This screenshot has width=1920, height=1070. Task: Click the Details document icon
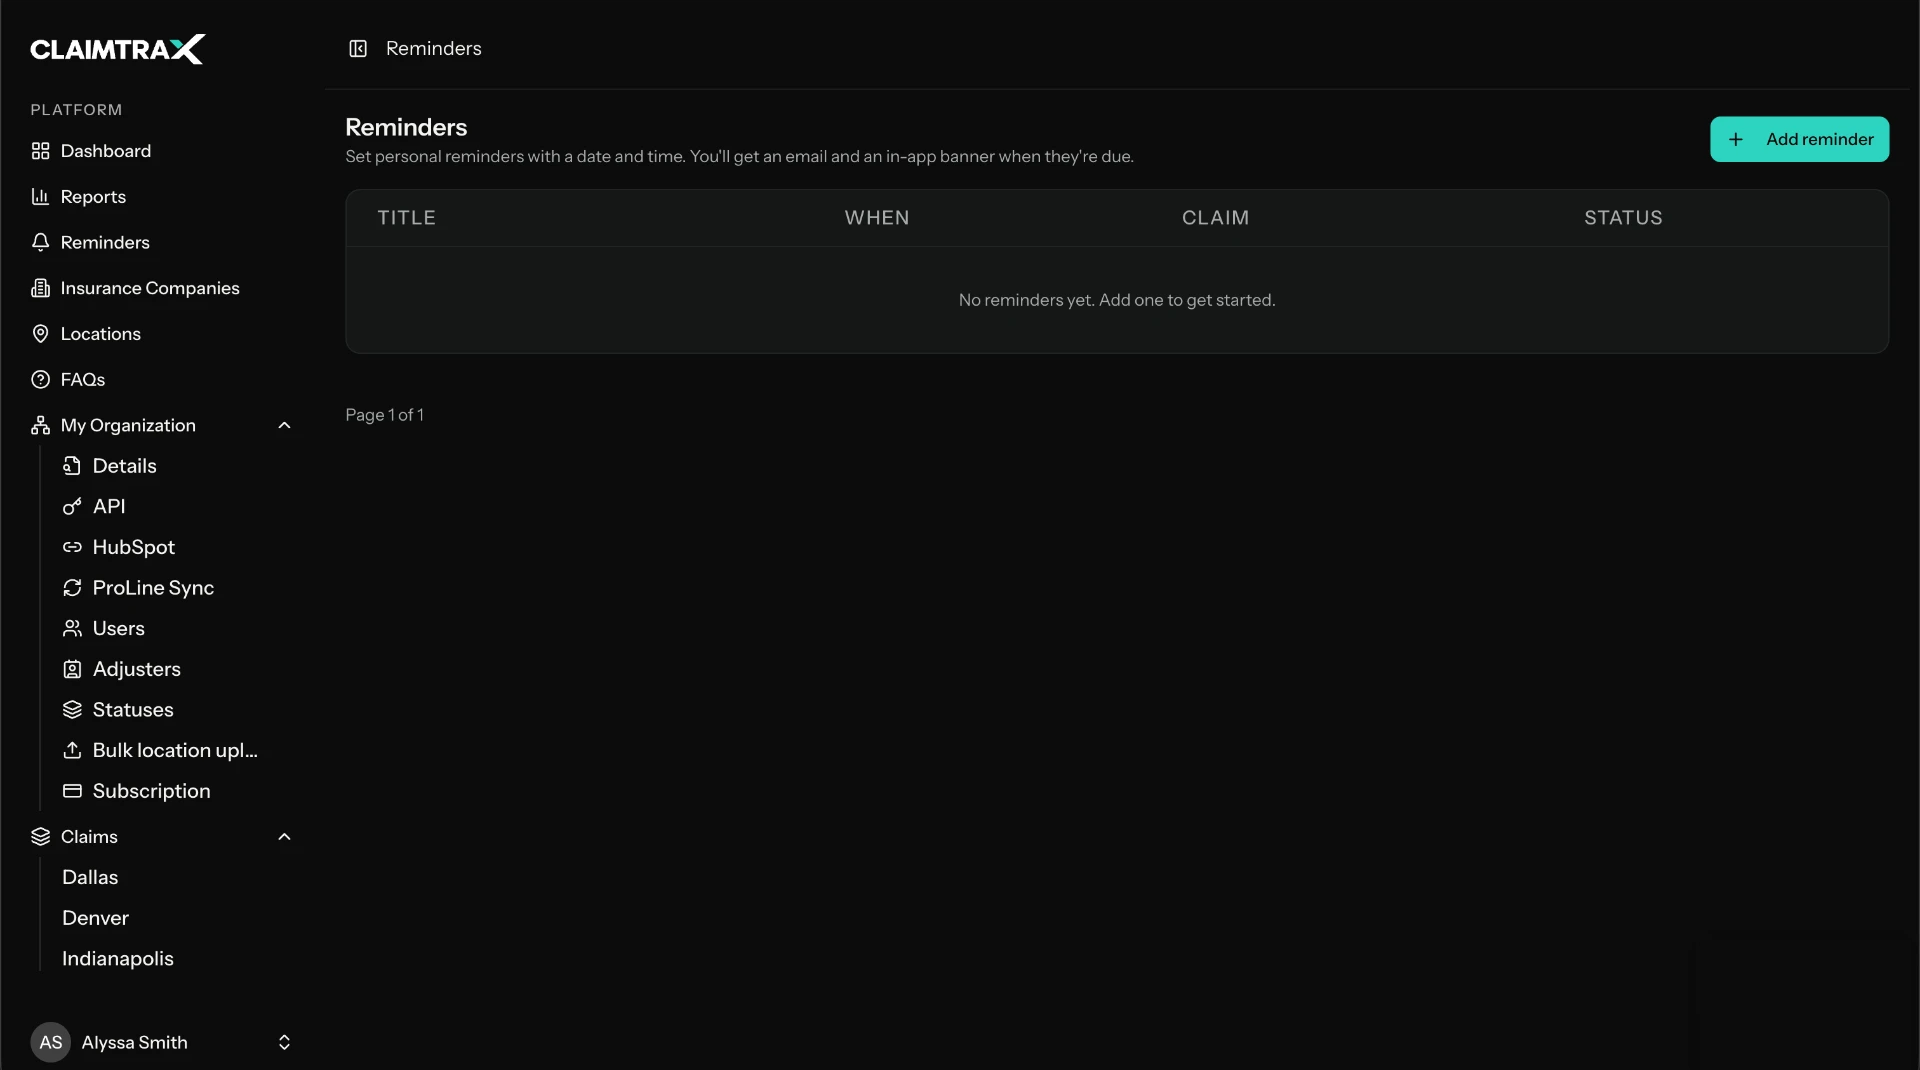pyautogui.click(x=72, y=466)
